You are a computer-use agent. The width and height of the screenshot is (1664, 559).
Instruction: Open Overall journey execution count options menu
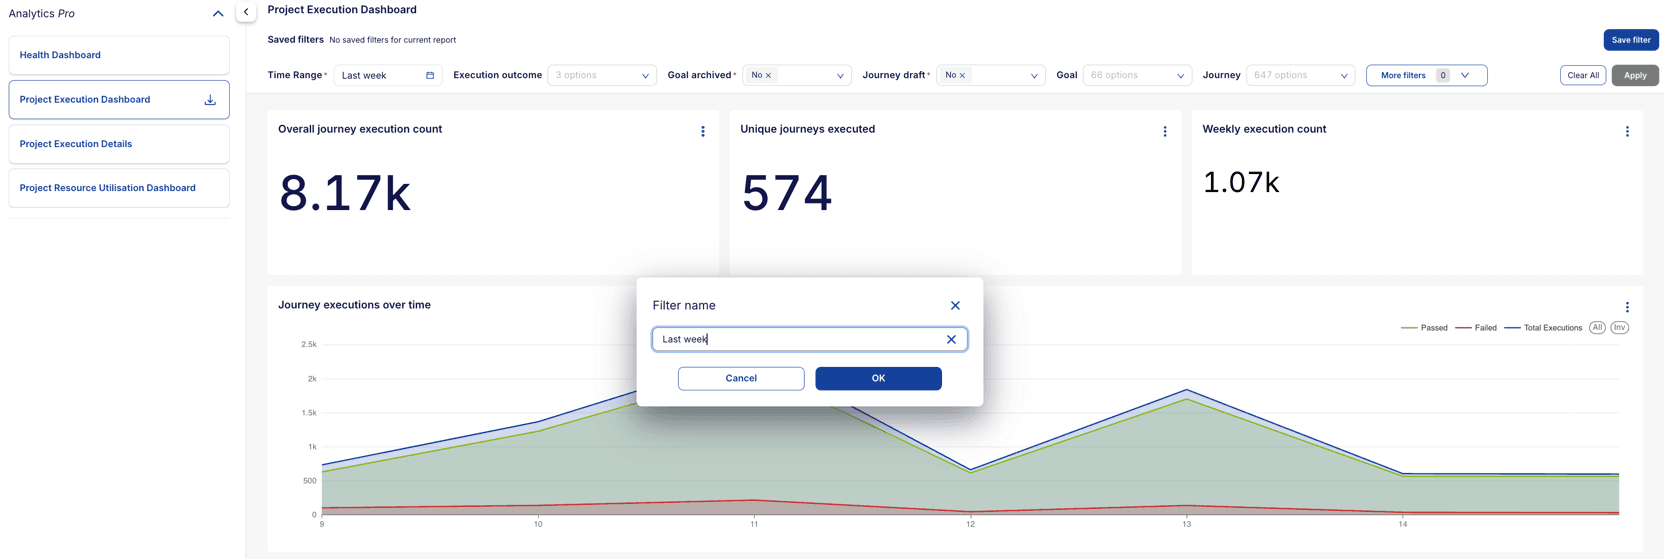click(703, 131)
